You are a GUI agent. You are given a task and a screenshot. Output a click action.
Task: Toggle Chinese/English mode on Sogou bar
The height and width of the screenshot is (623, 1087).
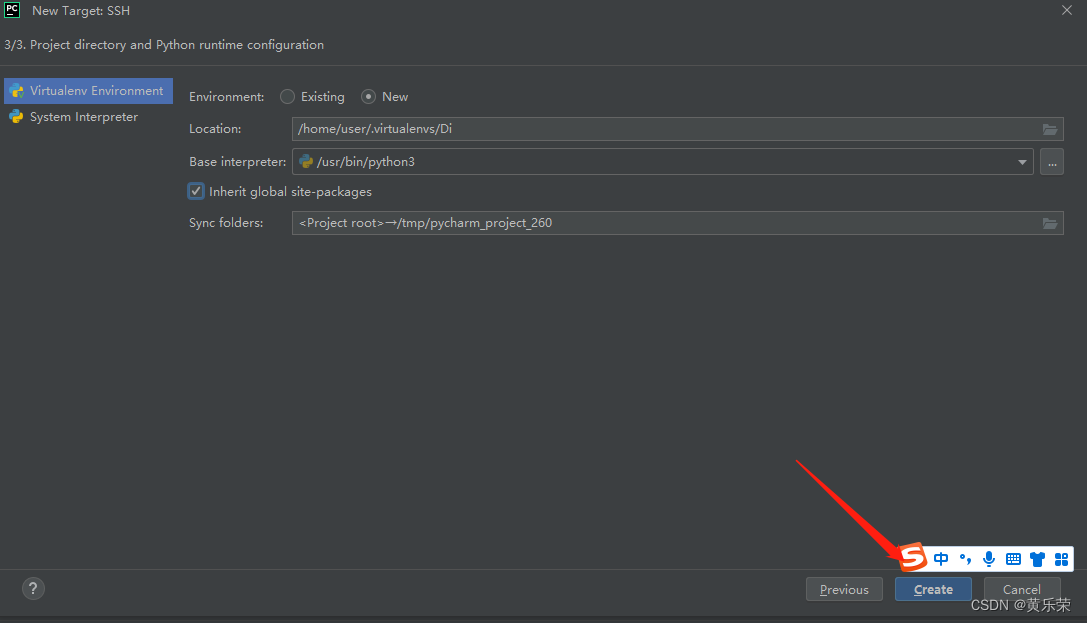[940, 559]
